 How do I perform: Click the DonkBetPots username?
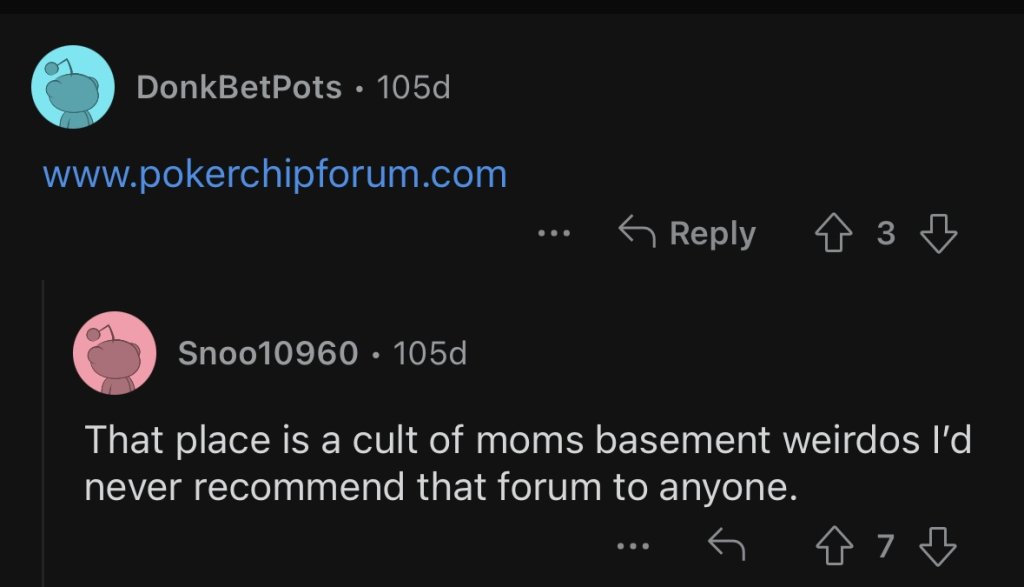point(239,88)
